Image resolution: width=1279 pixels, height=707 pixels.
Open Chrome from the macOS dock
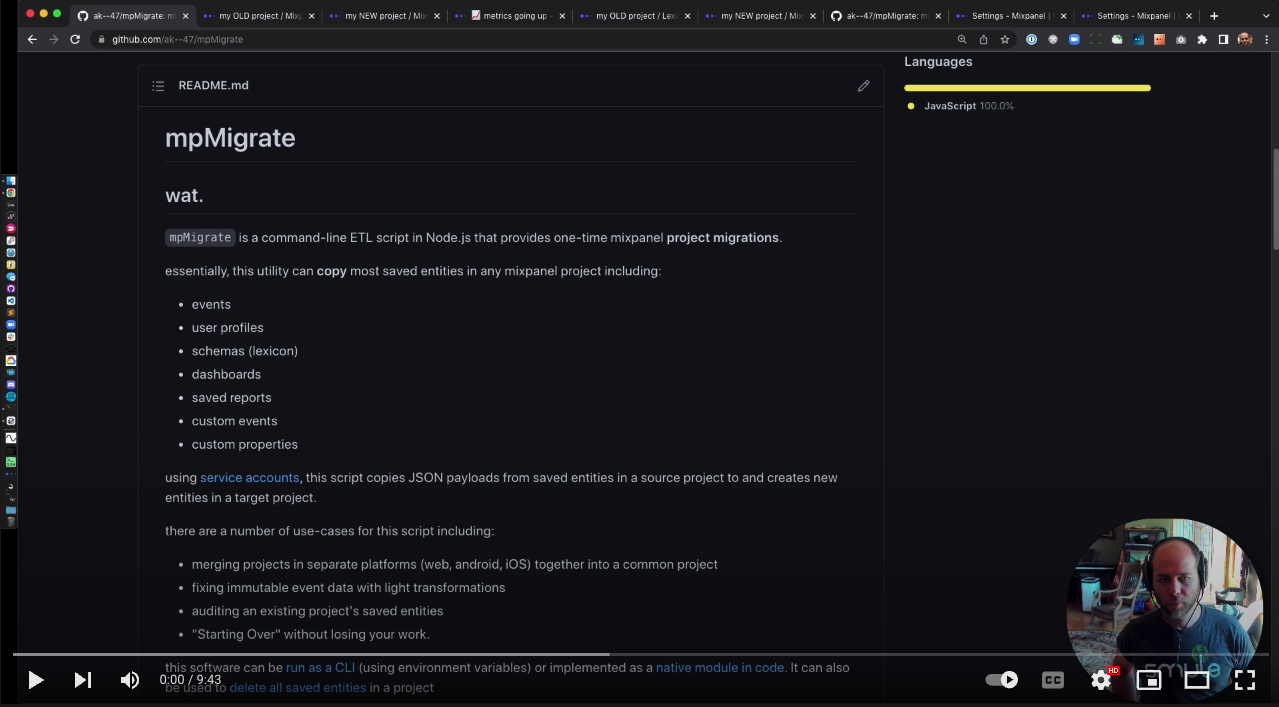[x=11, y=193]
